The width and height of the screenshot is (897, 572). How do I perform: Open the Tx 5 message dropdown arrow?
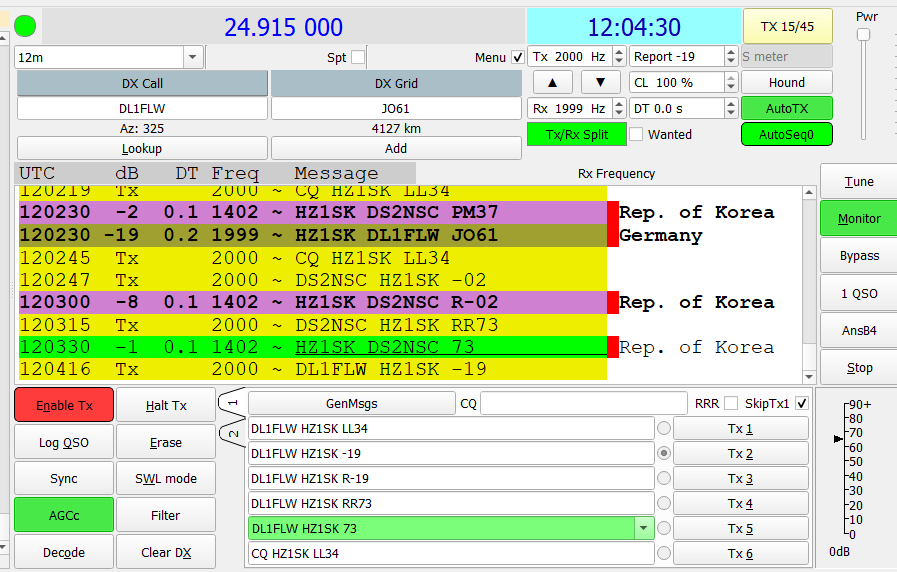[644, 528]
